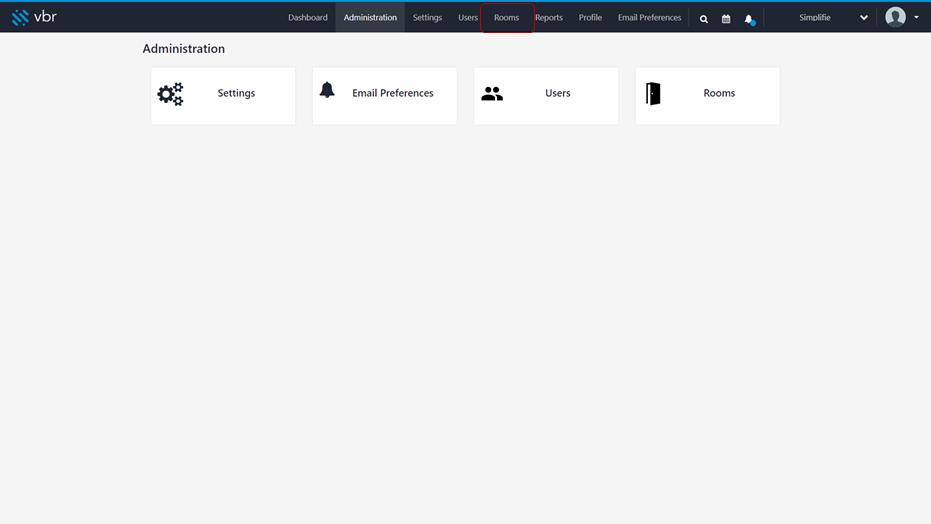Expand the caret next to the avatar
The image size is (931, 524).
click(x=916, y=17)
